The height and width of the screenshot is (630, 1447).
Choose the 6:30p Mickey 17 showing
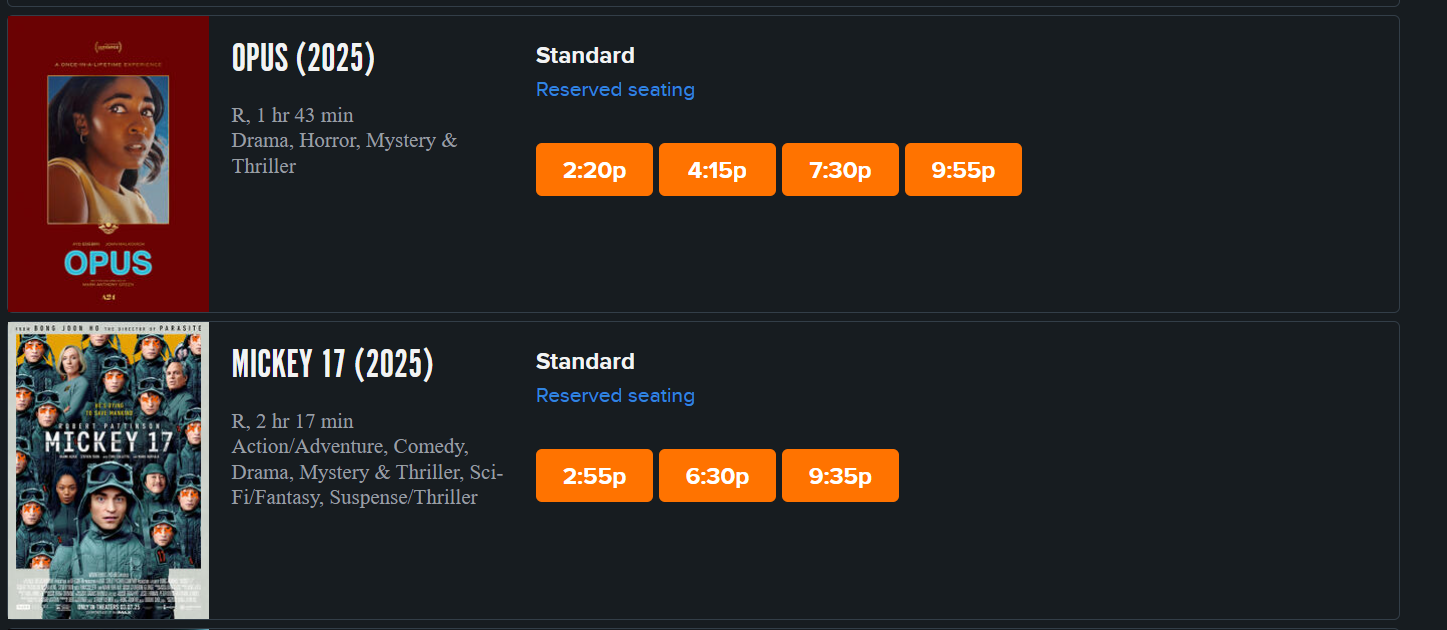717,476
